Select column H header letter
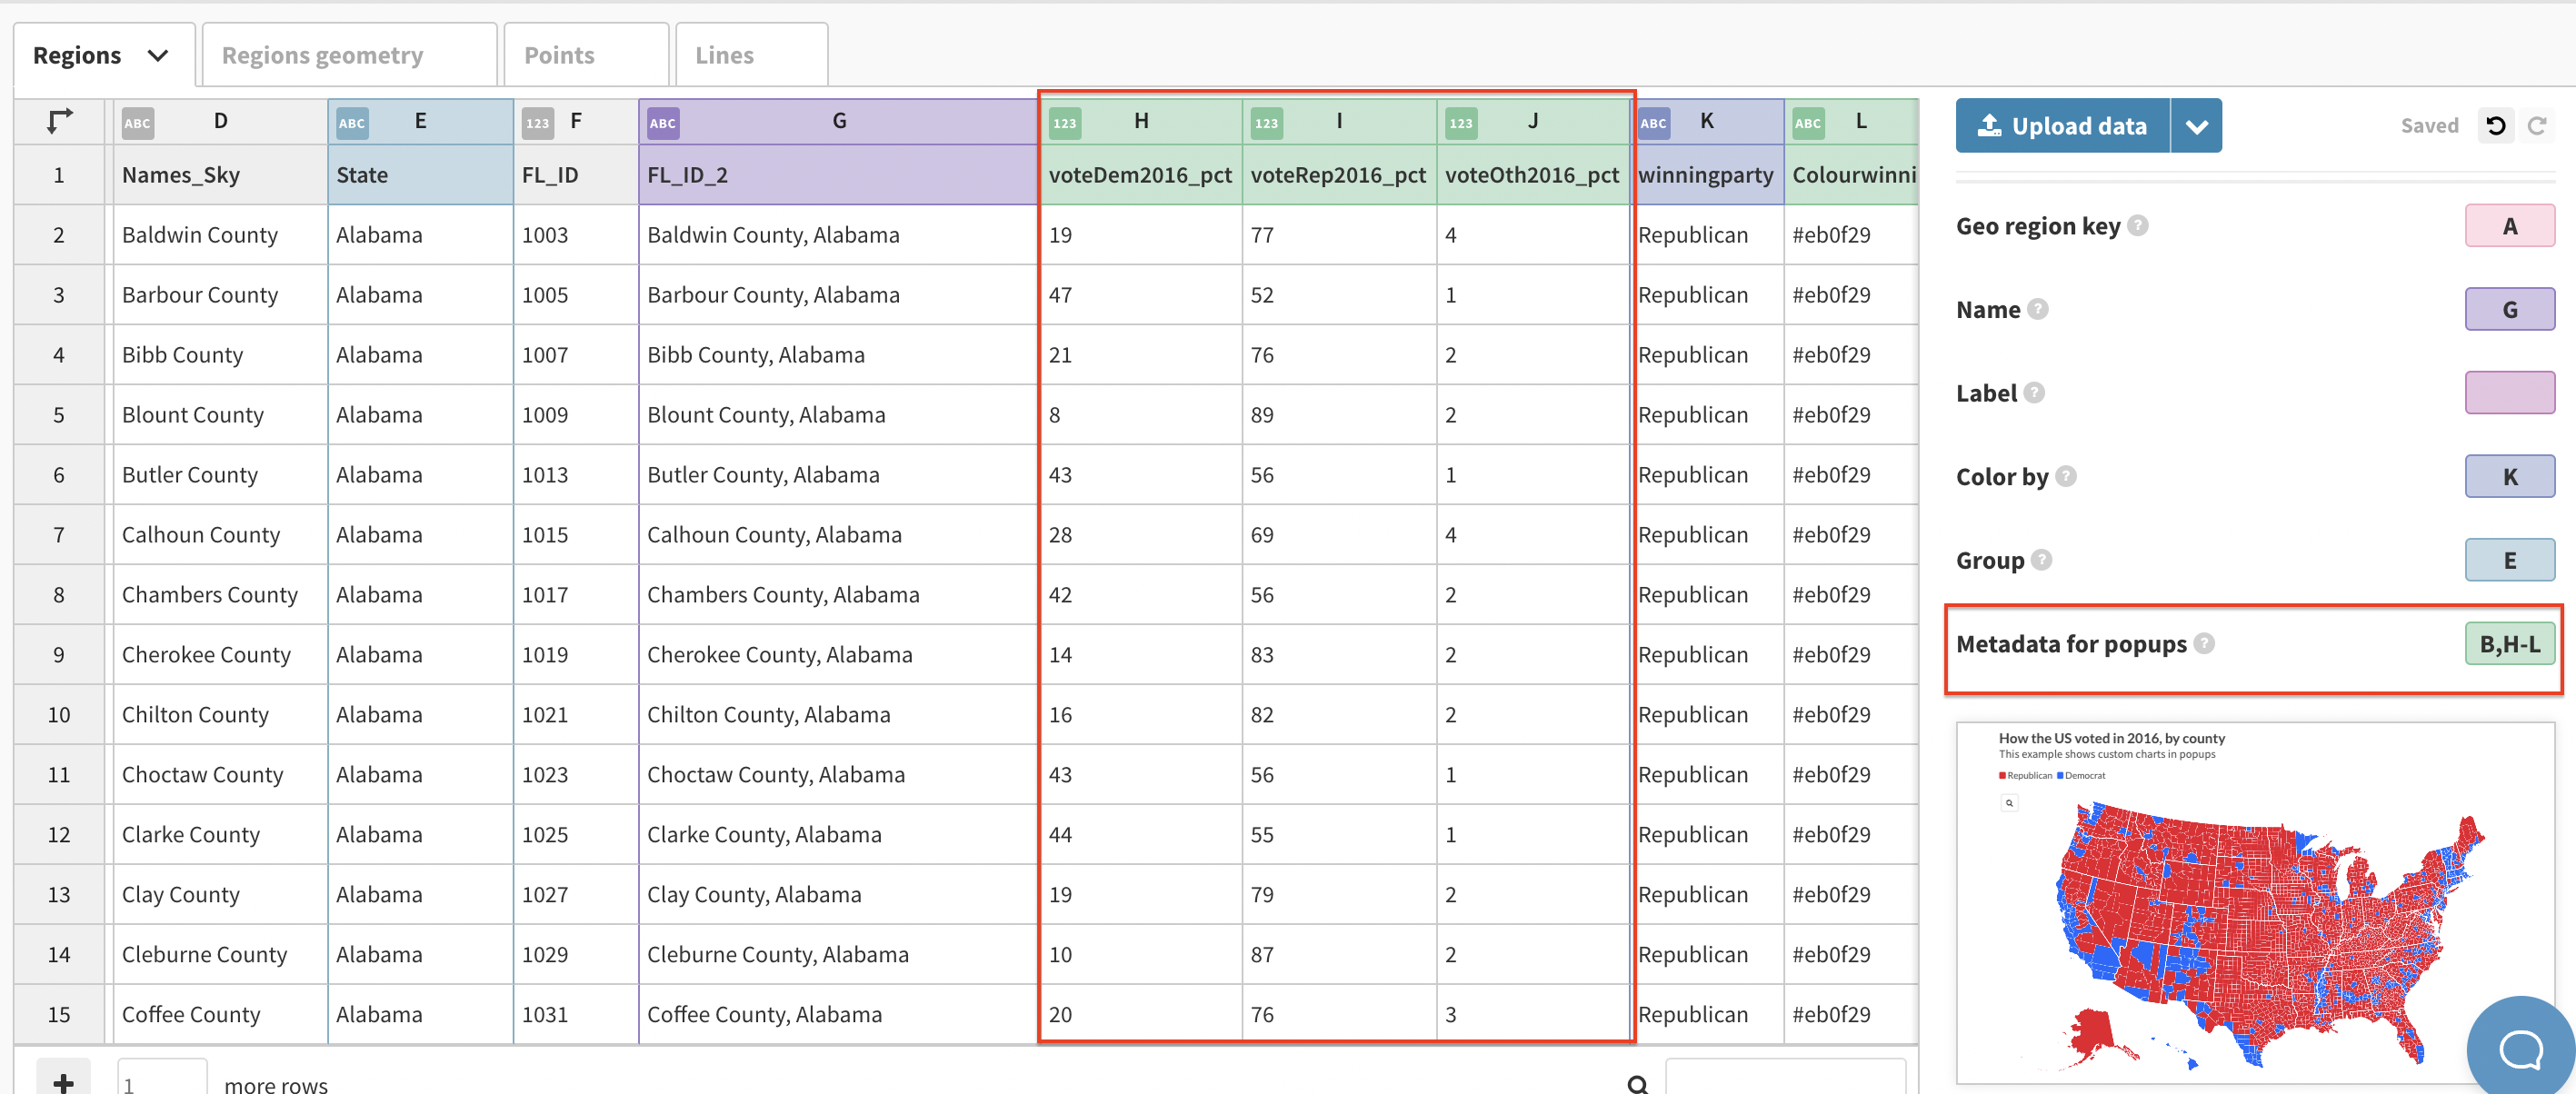Image resolution: width=2576 pixels, height=1094 pixels. click(x=1141, y=122)
